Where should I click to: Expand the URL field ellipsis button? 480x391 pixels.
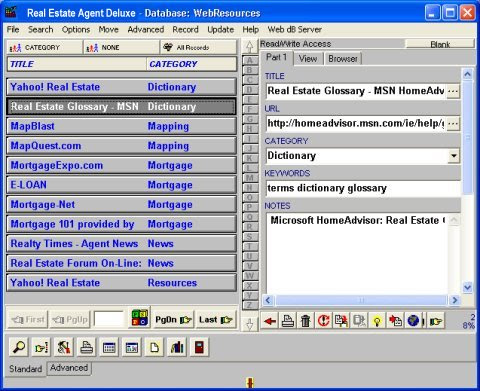tap(453, 124)
